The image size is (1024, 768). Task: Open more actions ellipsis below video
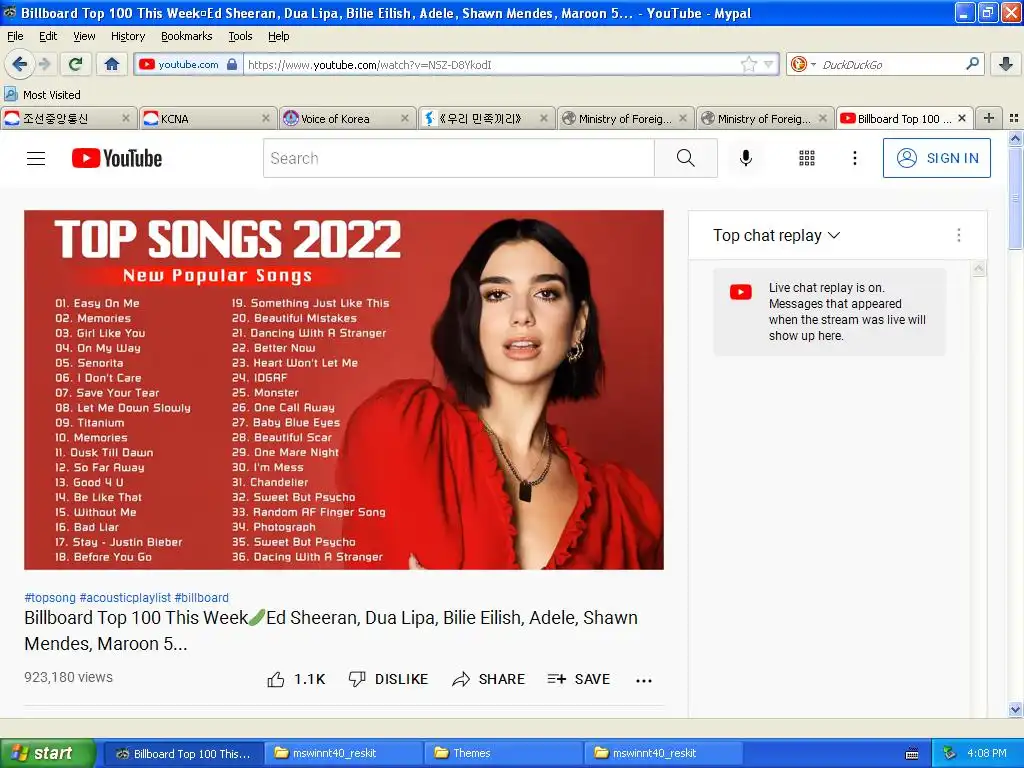[644, 680]
